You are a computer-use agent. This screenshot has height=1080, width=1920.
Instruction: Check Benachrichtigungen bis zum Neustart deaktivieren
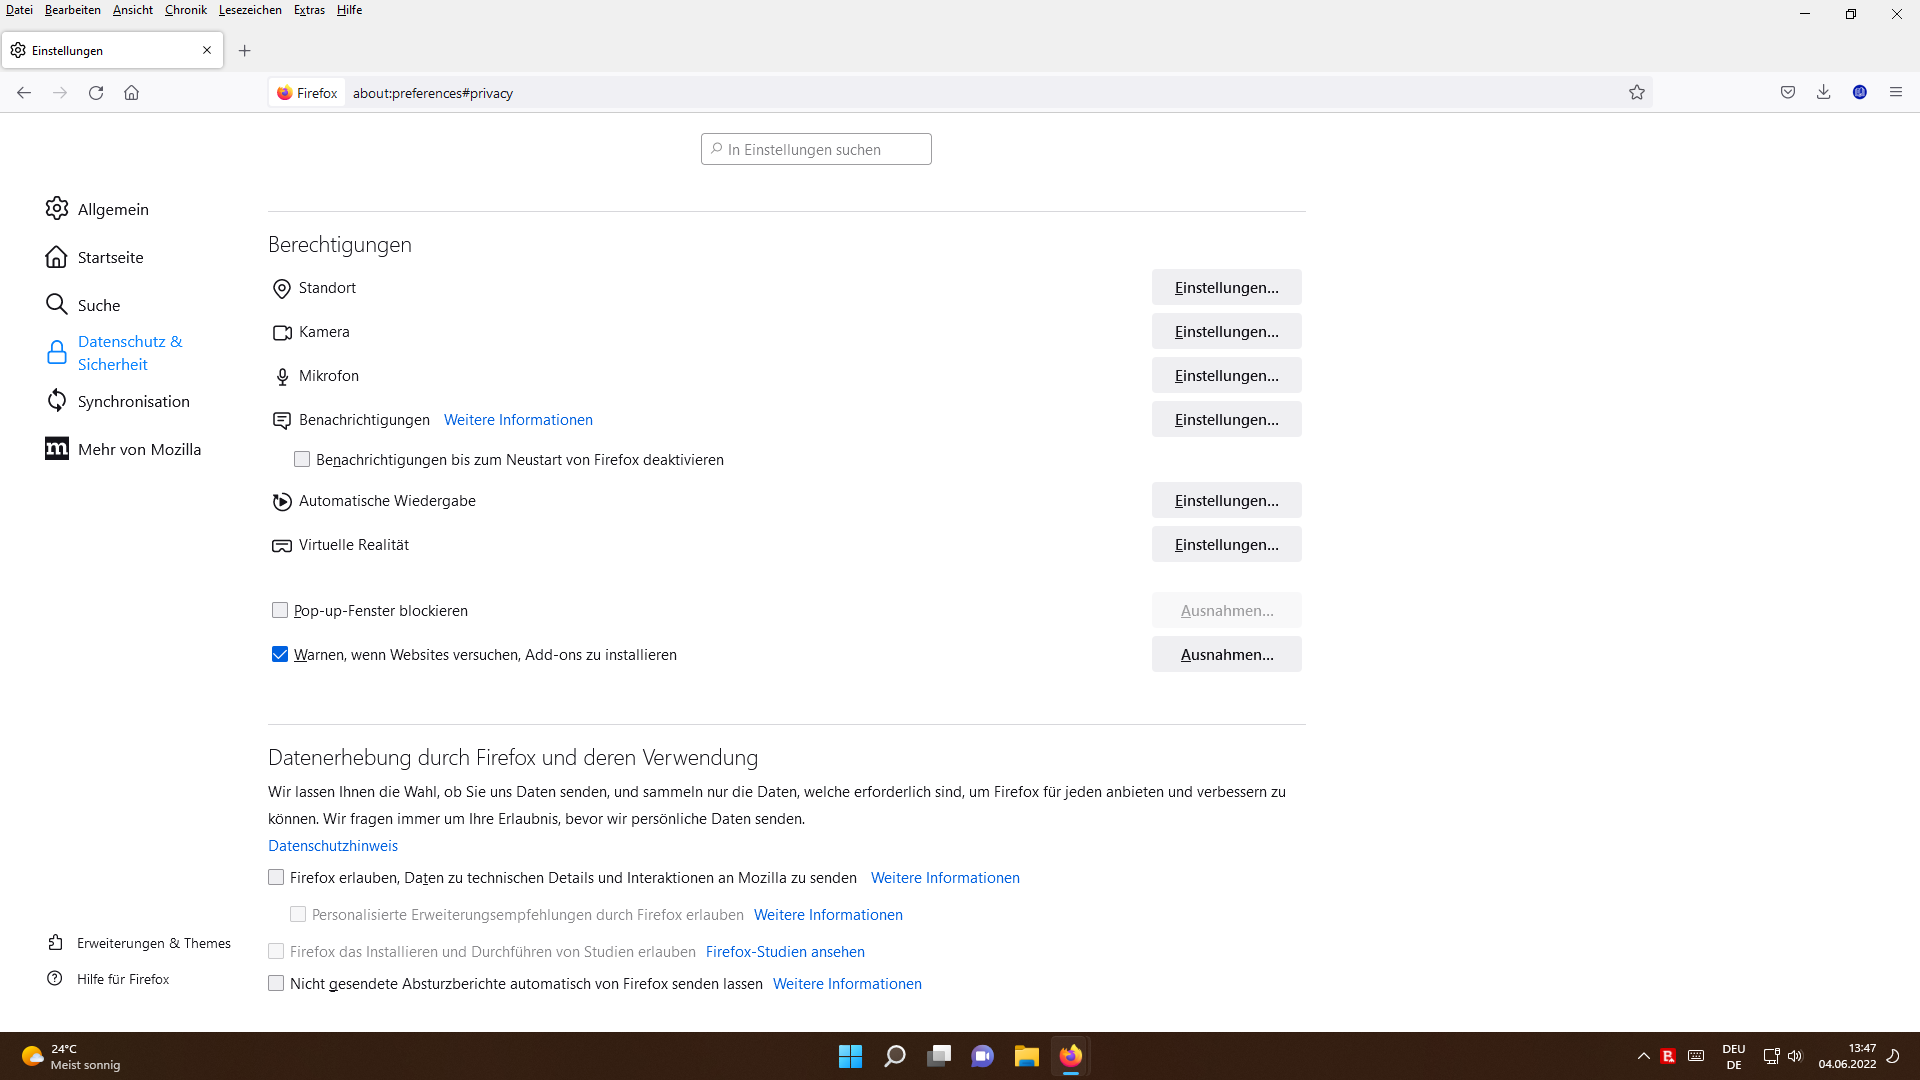[x=302, y=460]
